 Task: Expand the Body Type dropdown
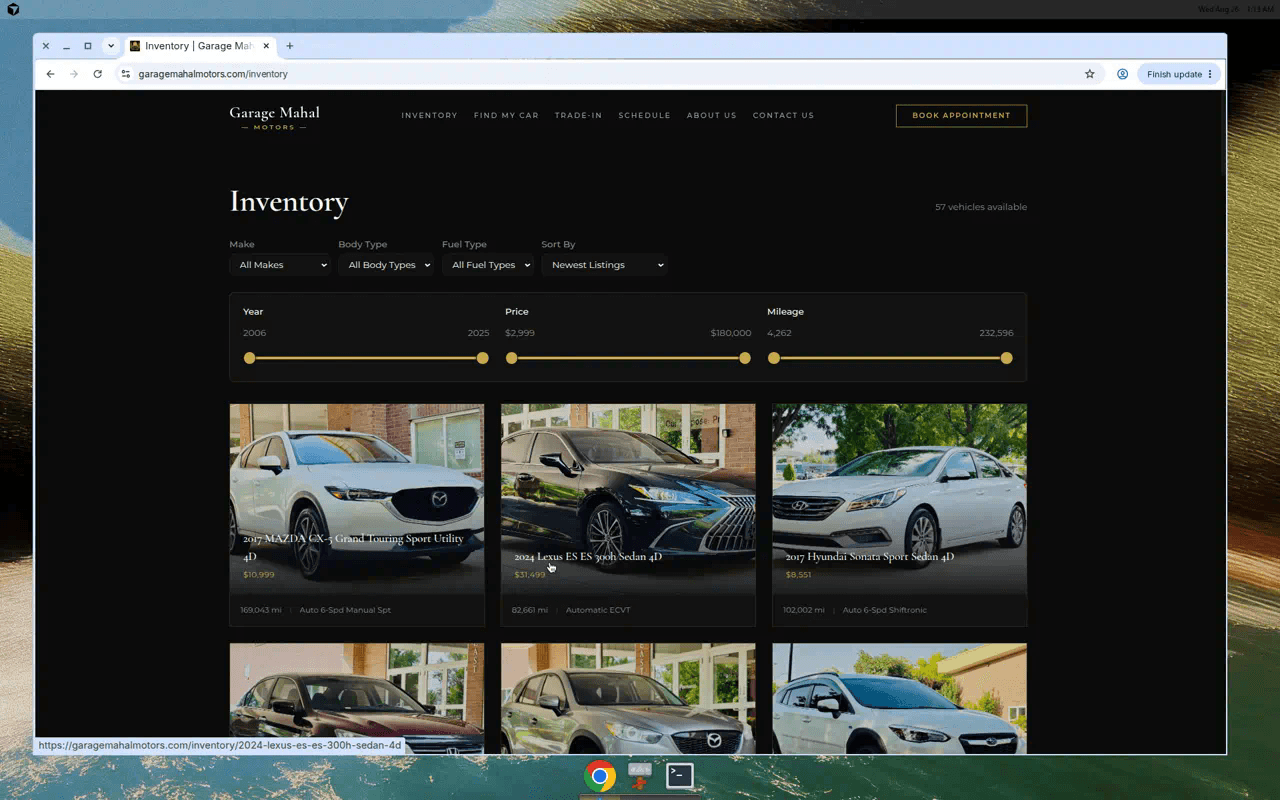(386, 265)
